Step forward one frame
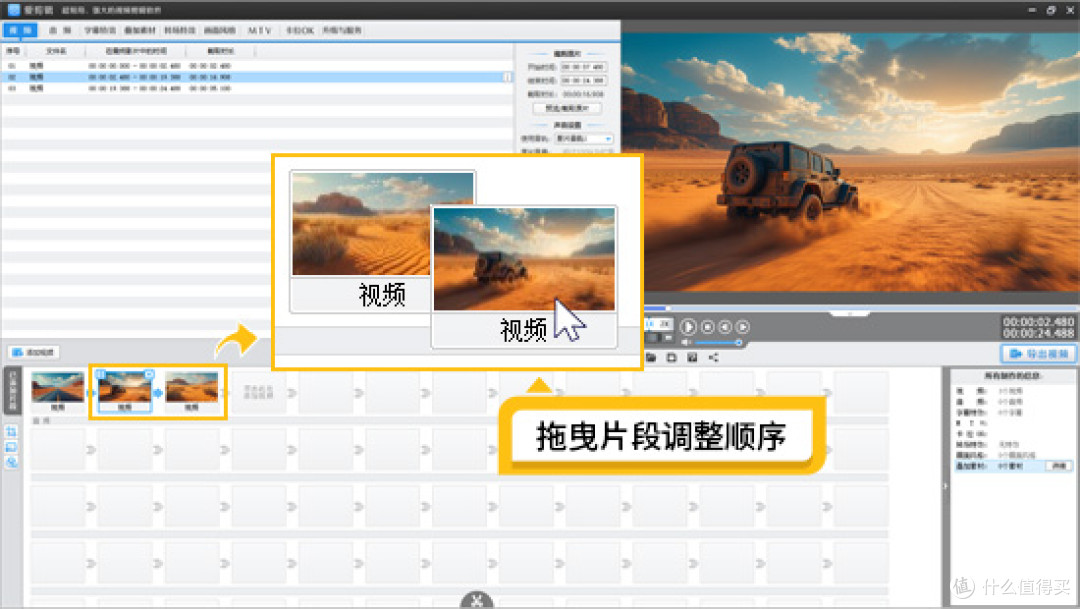Viewport: 1080px width, 609px height. [x=742, y=327]
